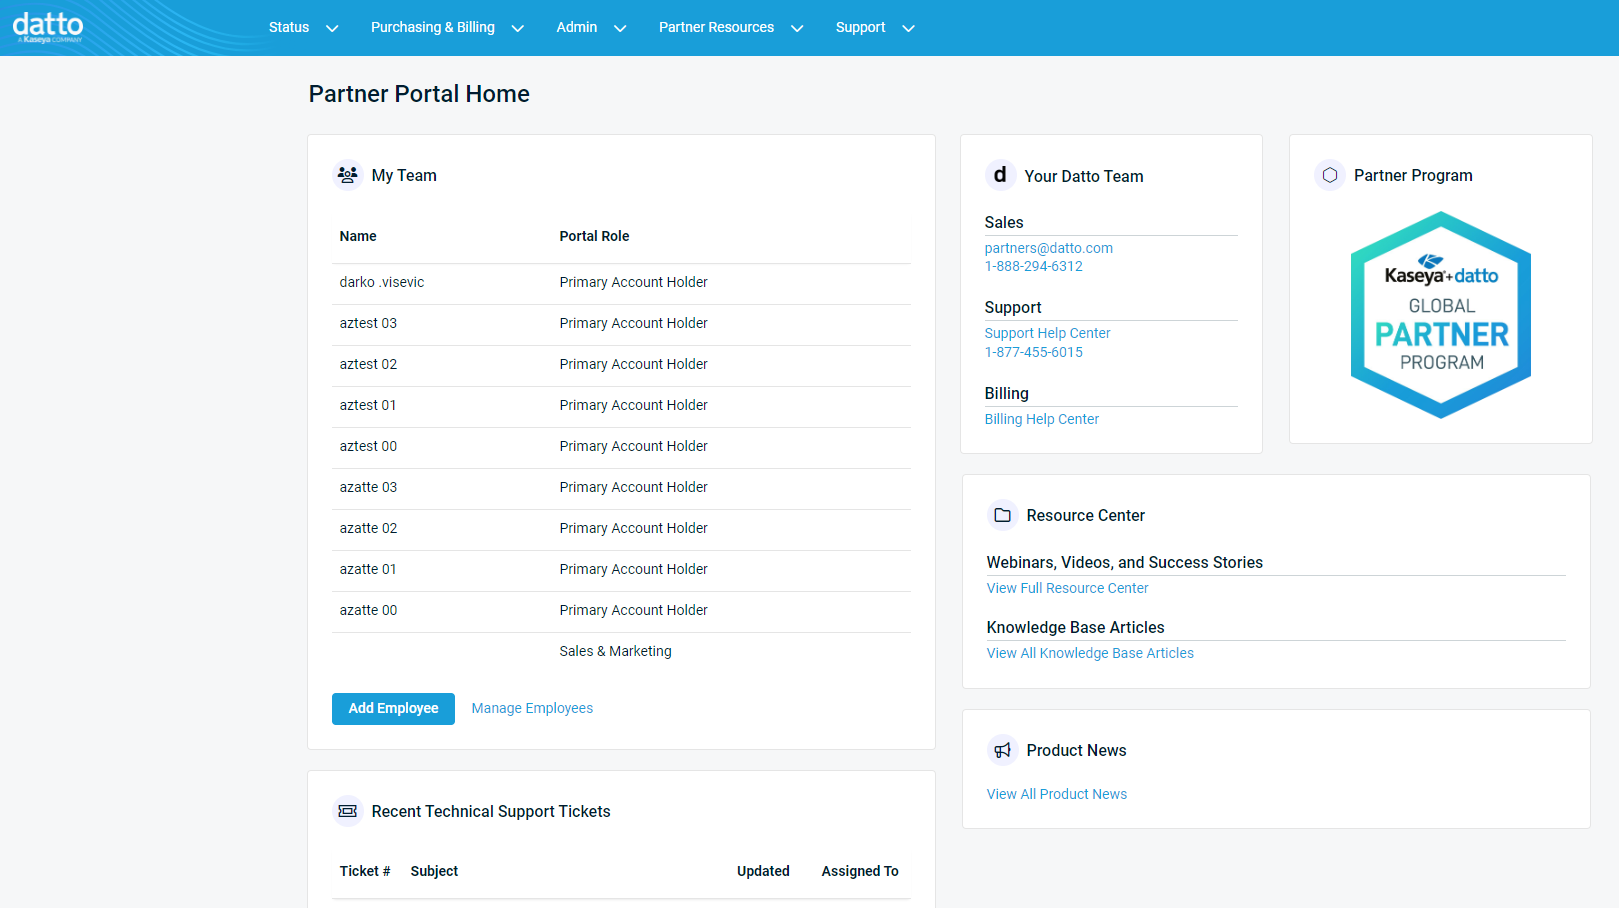Click the Add Employee button

point(393,708)
